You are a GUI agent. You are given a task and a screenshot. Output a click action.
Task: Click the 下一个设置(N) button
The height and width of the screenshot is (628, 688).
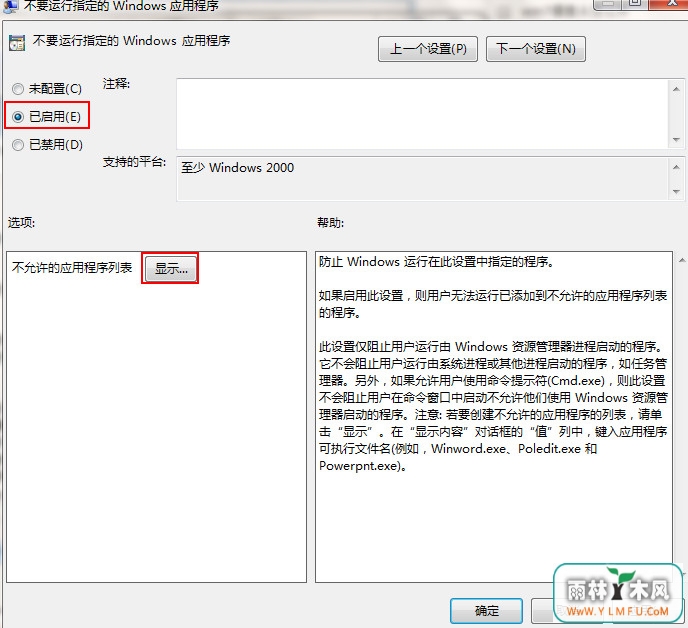click(x=536, y=49)
